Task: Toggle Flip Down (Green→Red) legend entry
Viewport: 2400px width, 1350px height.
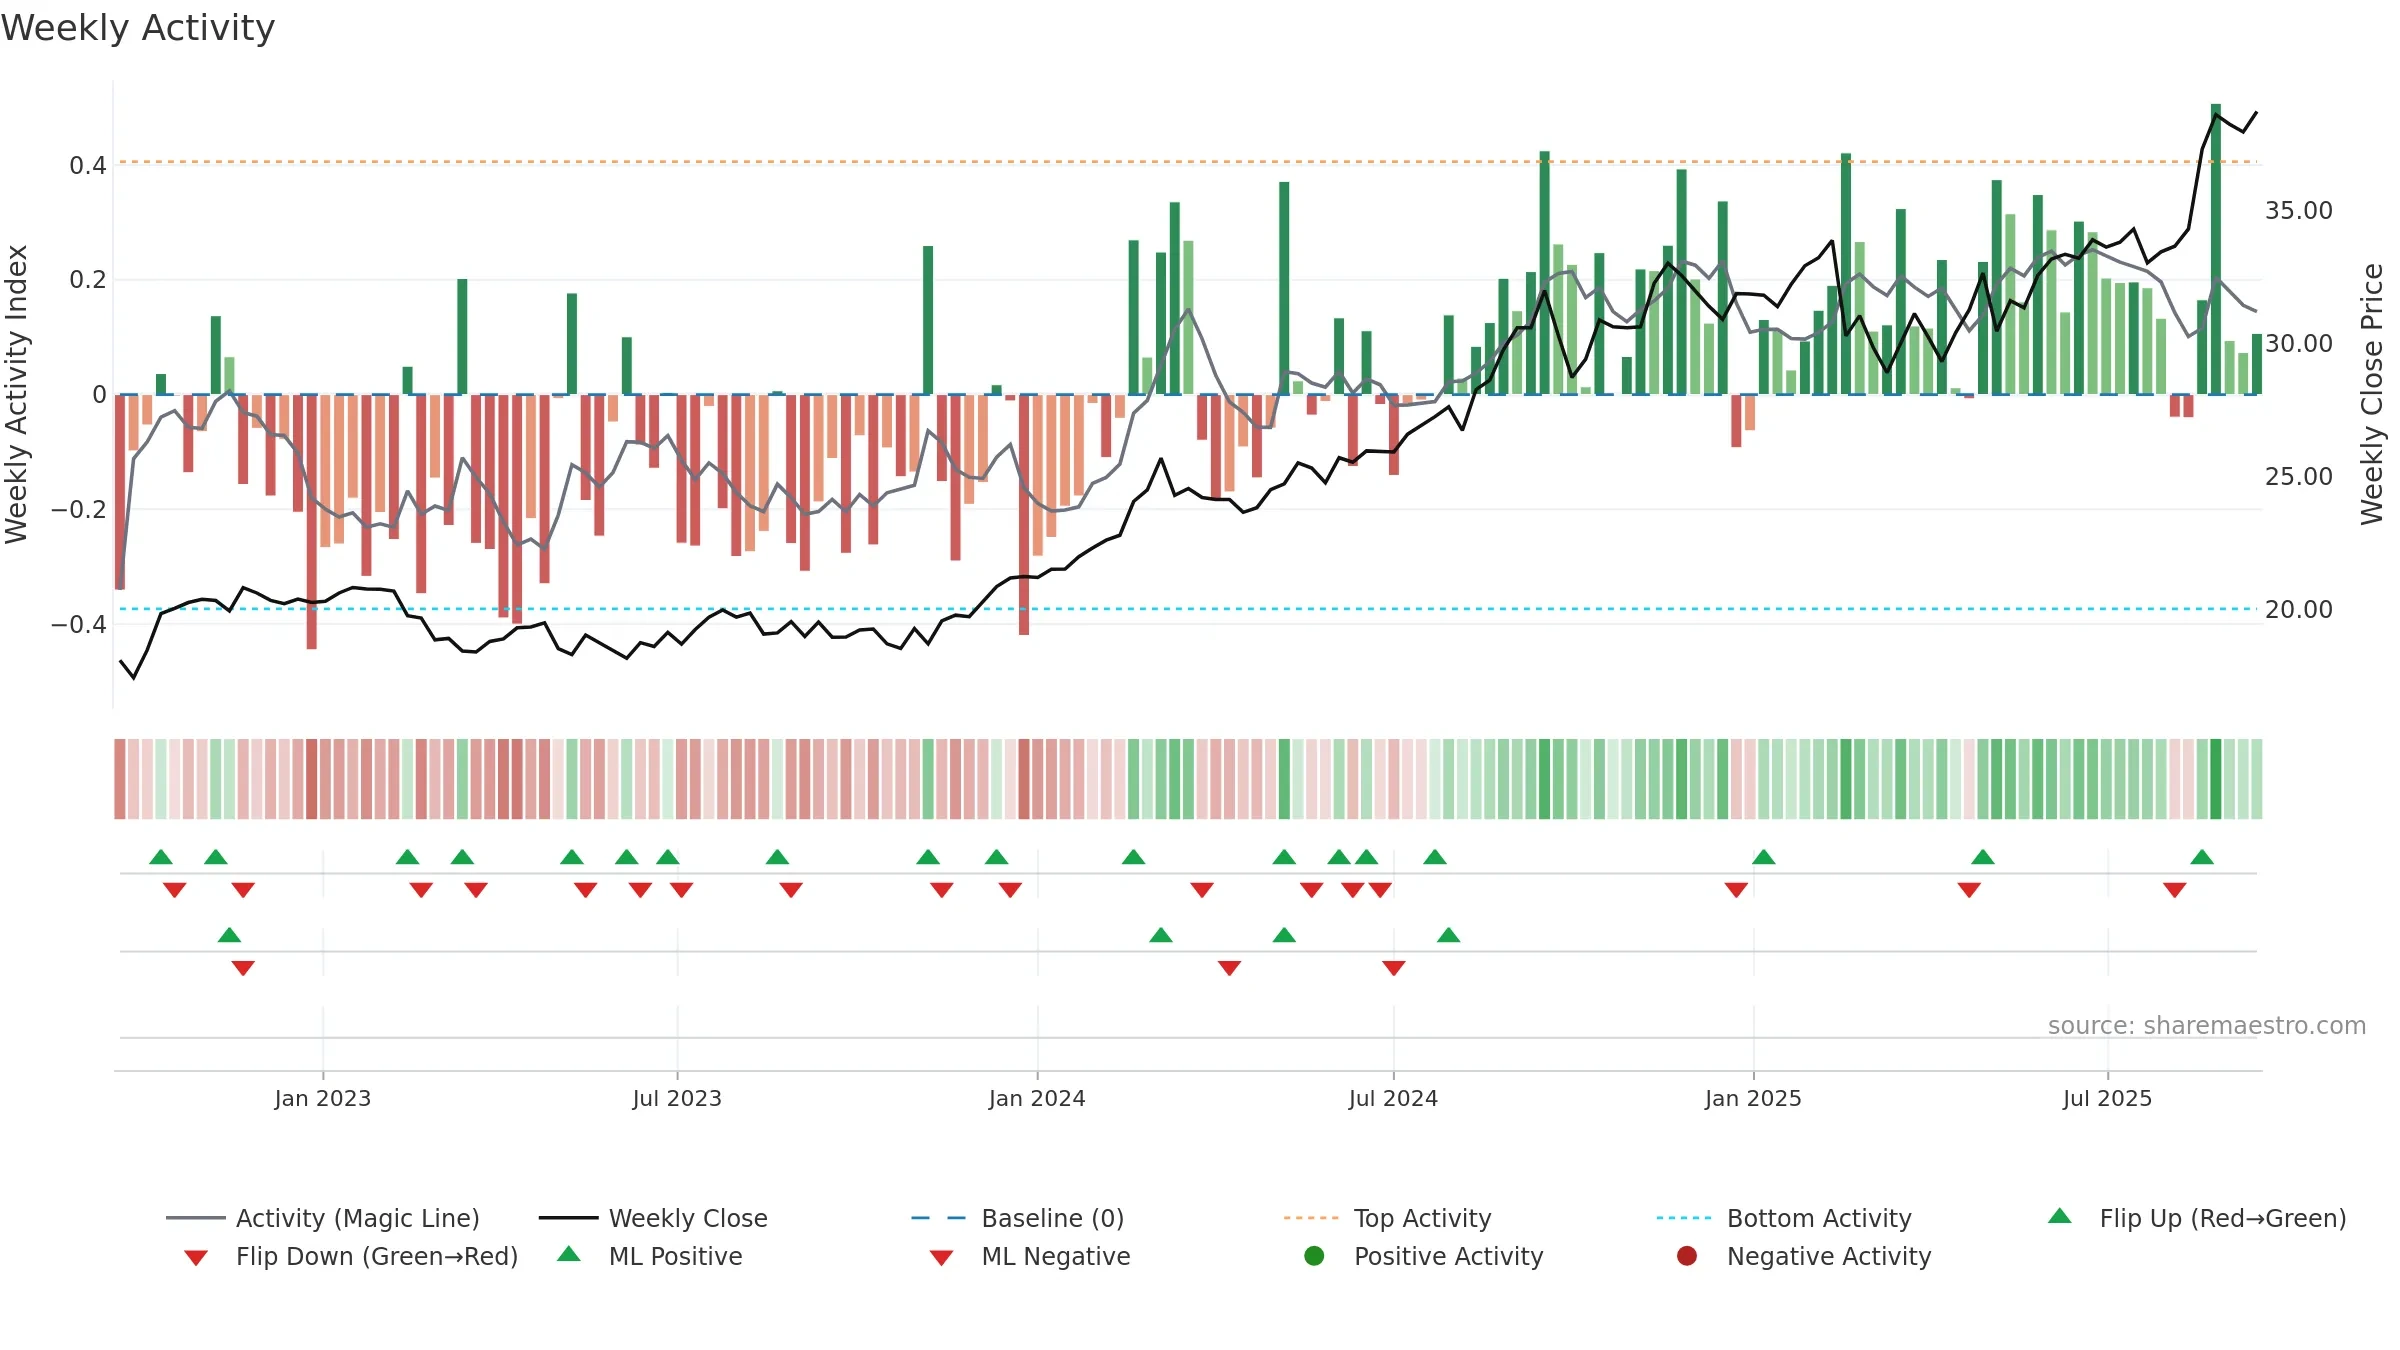Action: point(351,1256)
